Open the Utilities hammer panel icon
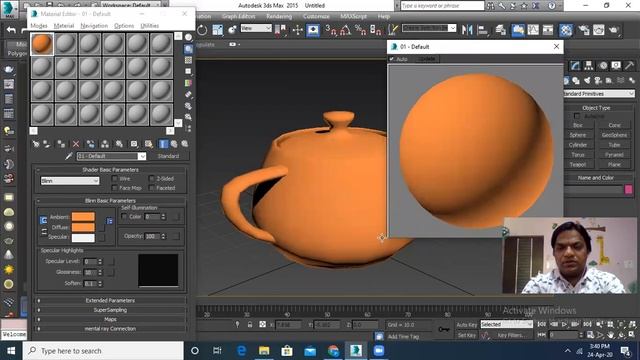The width and height of the screenshot is (640, 360). pyautogui.click(x=629, y=66)
